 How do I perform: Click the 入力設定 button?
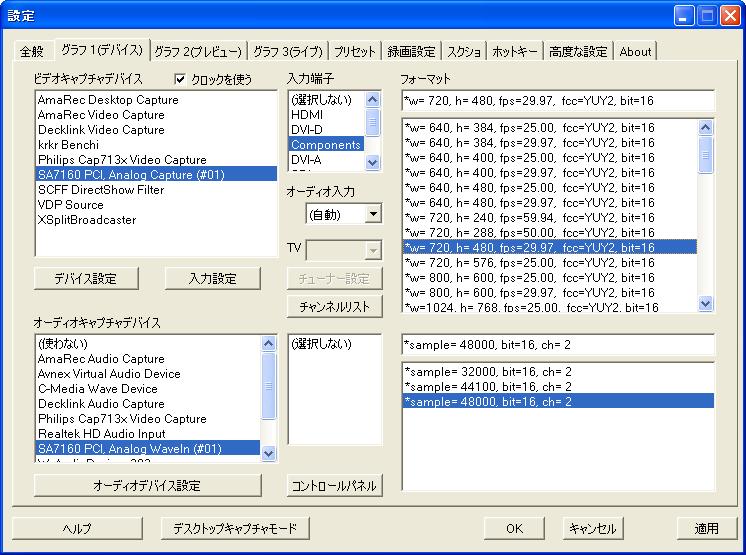(212, 279)
